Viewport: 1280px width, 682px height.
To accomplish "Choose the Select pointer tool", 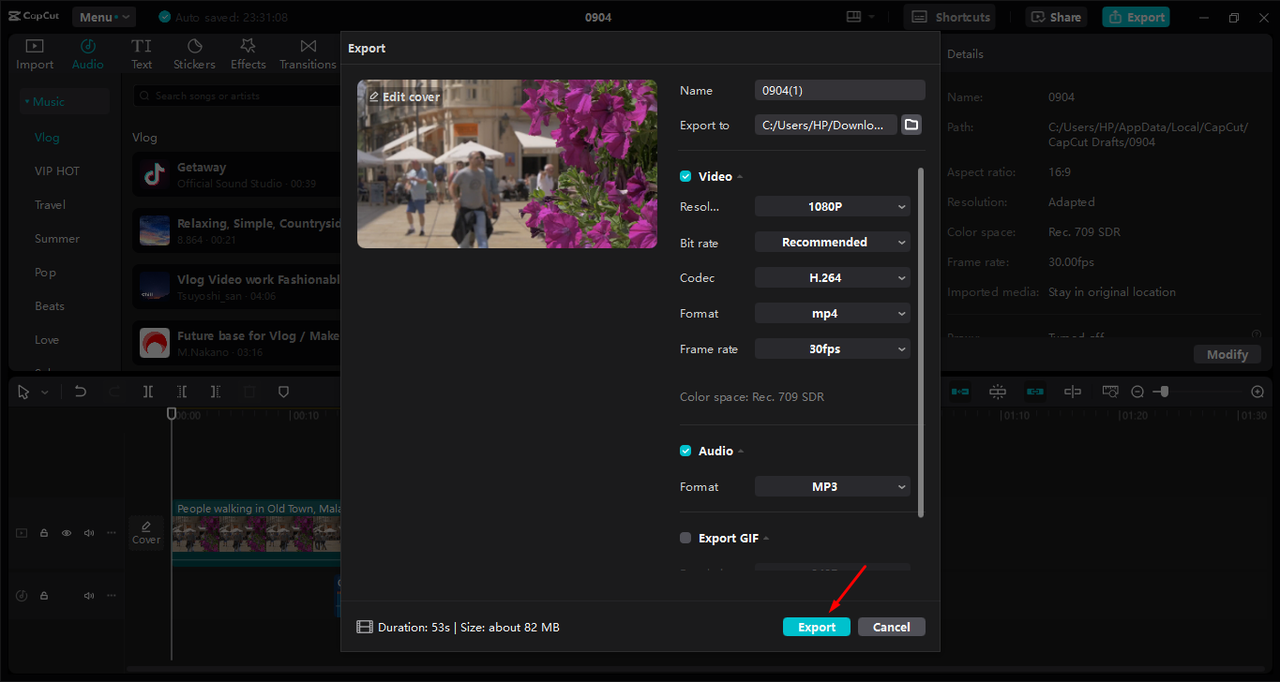I will click(x=23, y=392).
